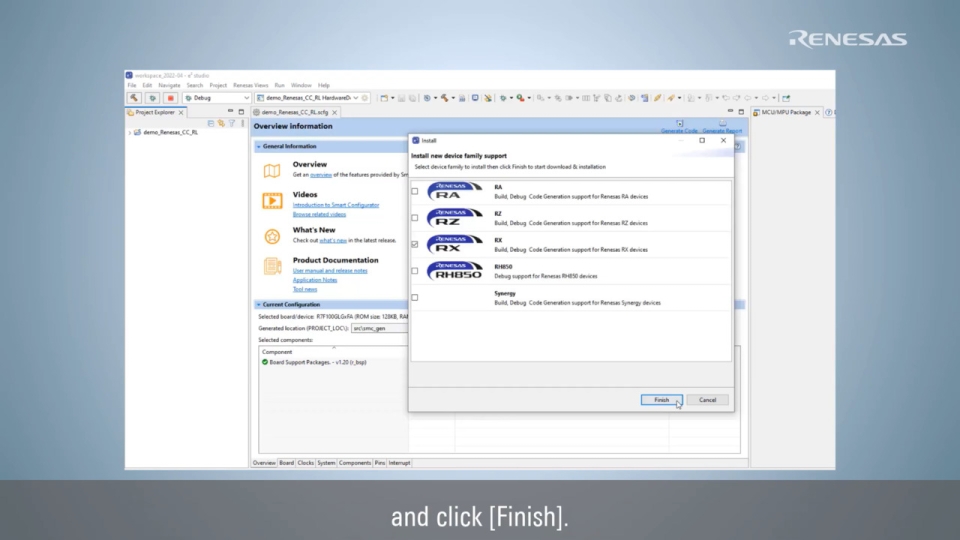Open the demo_Renesas_CC_RL HardwareDebug launch configuration dropdown
This screenshot has height=540, width=960.
(356, 98)
